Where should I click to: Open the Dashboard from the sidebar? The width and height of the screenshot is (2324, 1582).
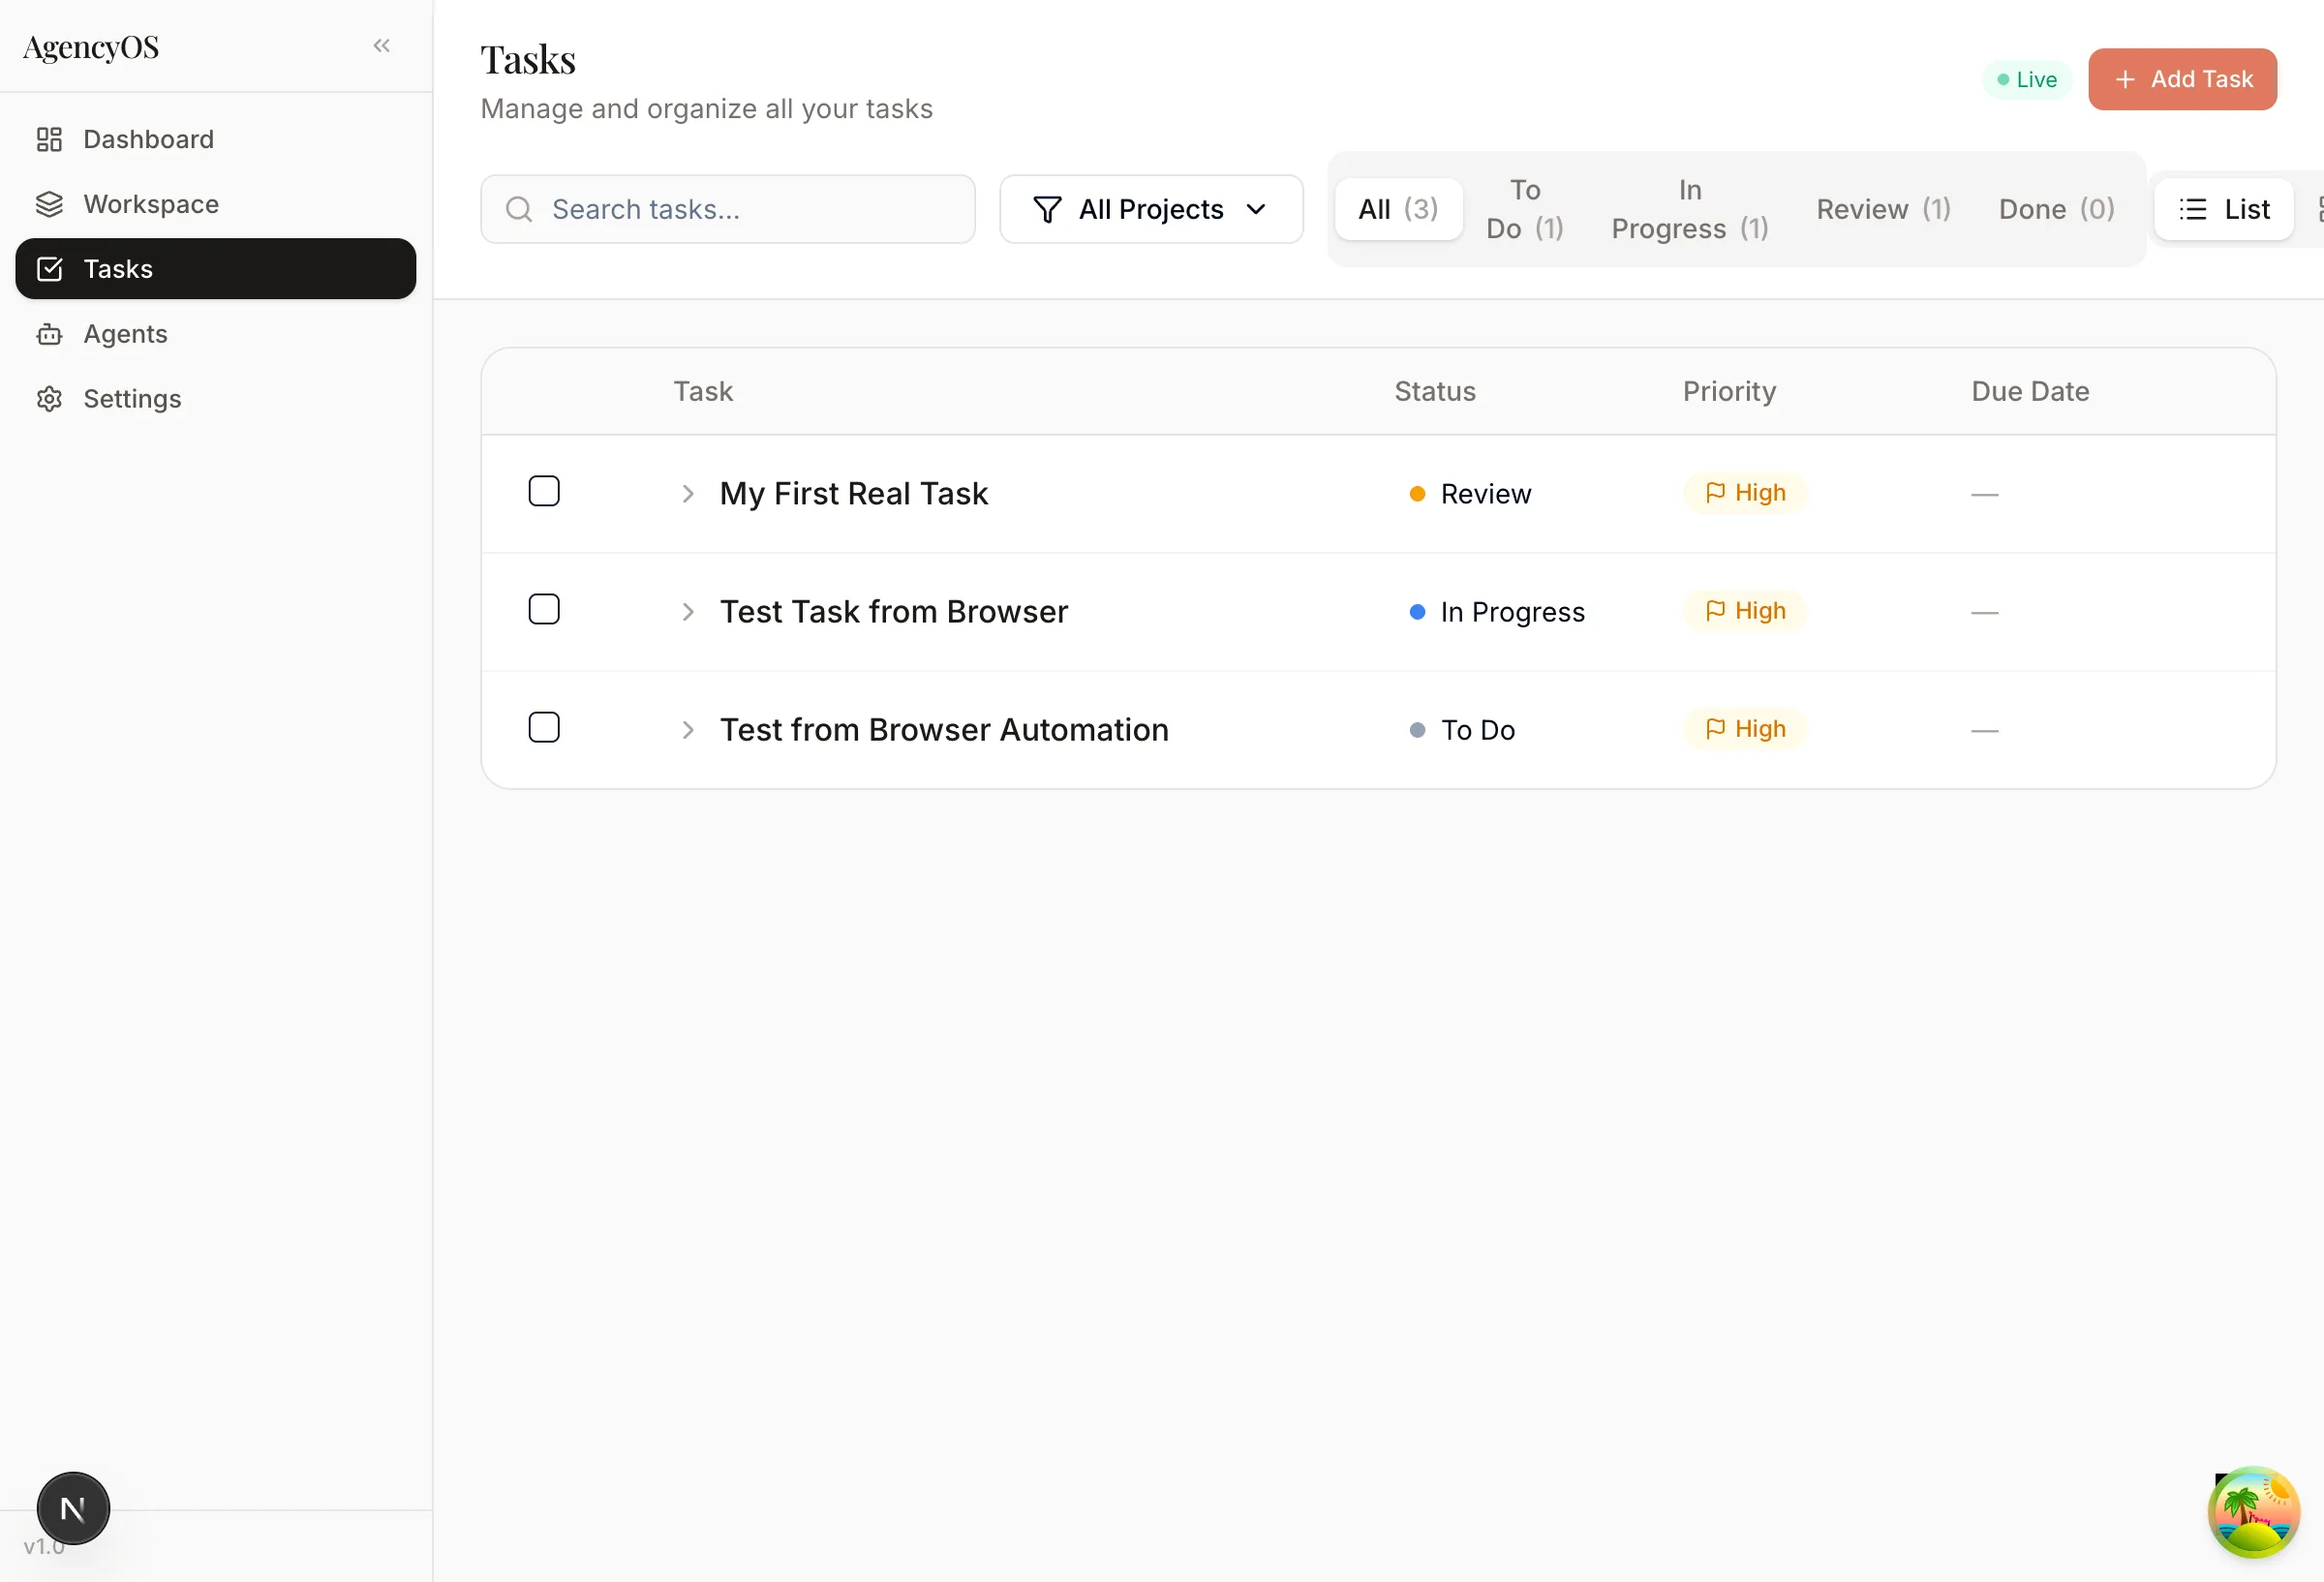click(x=148, y=139)
